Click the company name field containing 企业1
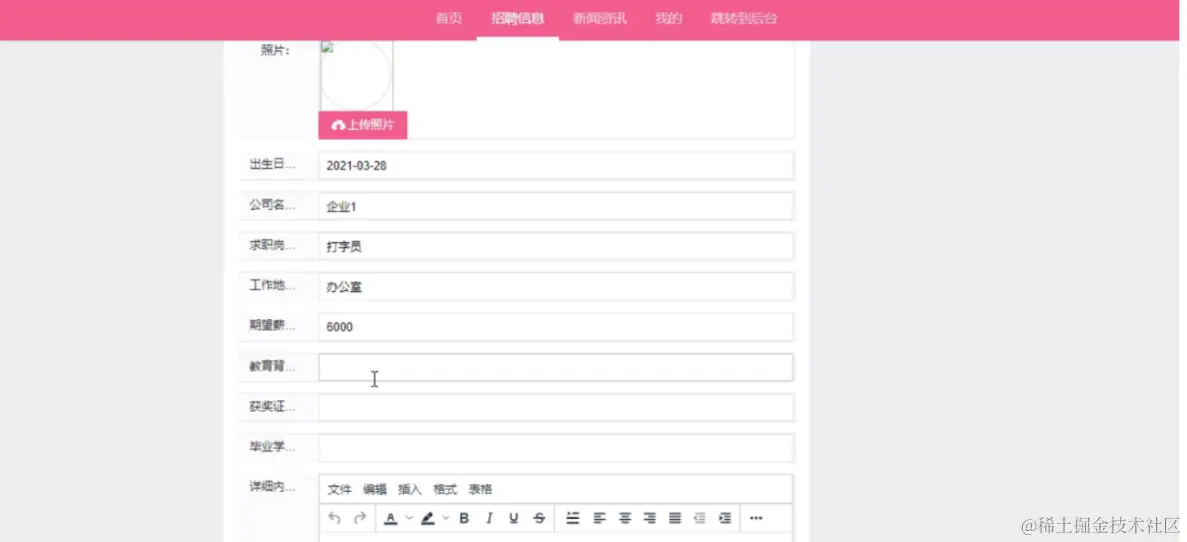Screen dimensions: 1187x542 (556, 206)
